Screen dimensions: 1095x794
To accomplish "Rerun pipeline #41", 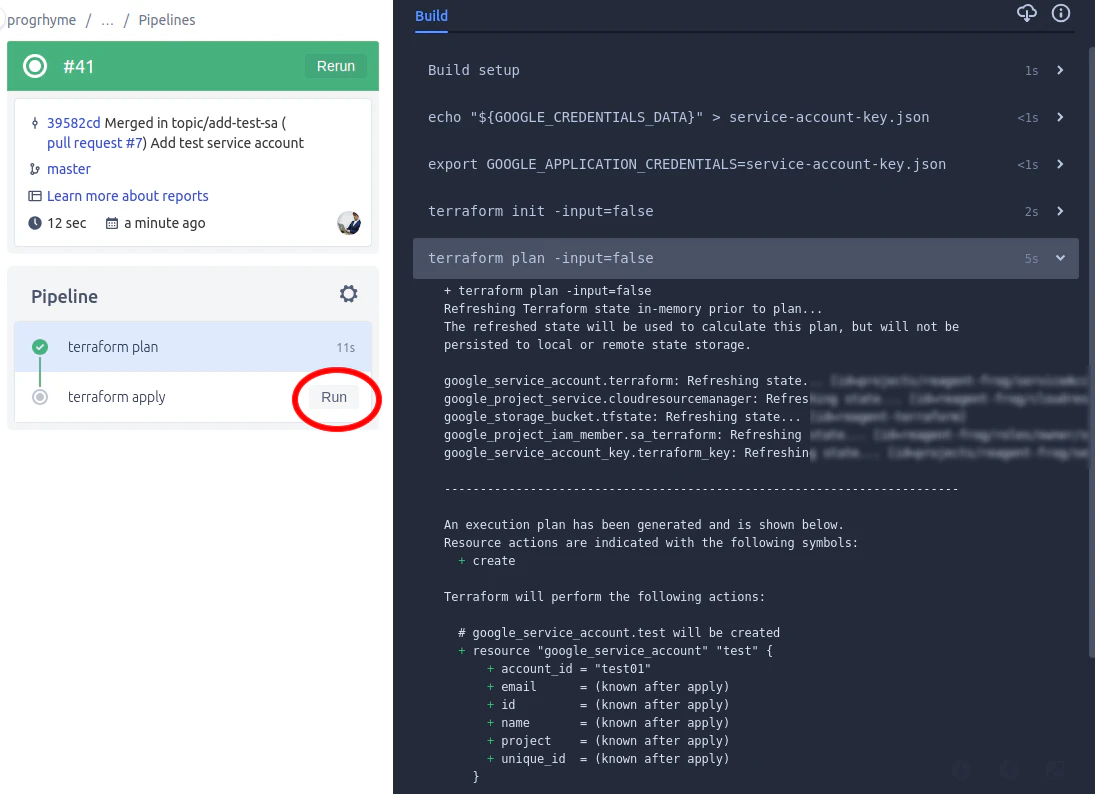I will pos(336,66).
